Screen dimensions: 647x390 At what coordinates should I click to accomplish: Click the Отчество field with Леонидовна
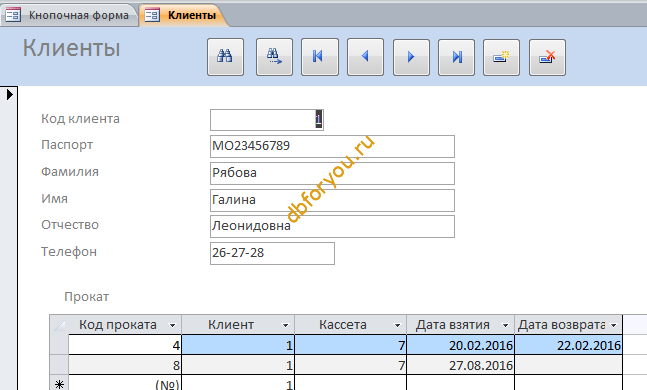pyautogui.click(x=332, y=226)
